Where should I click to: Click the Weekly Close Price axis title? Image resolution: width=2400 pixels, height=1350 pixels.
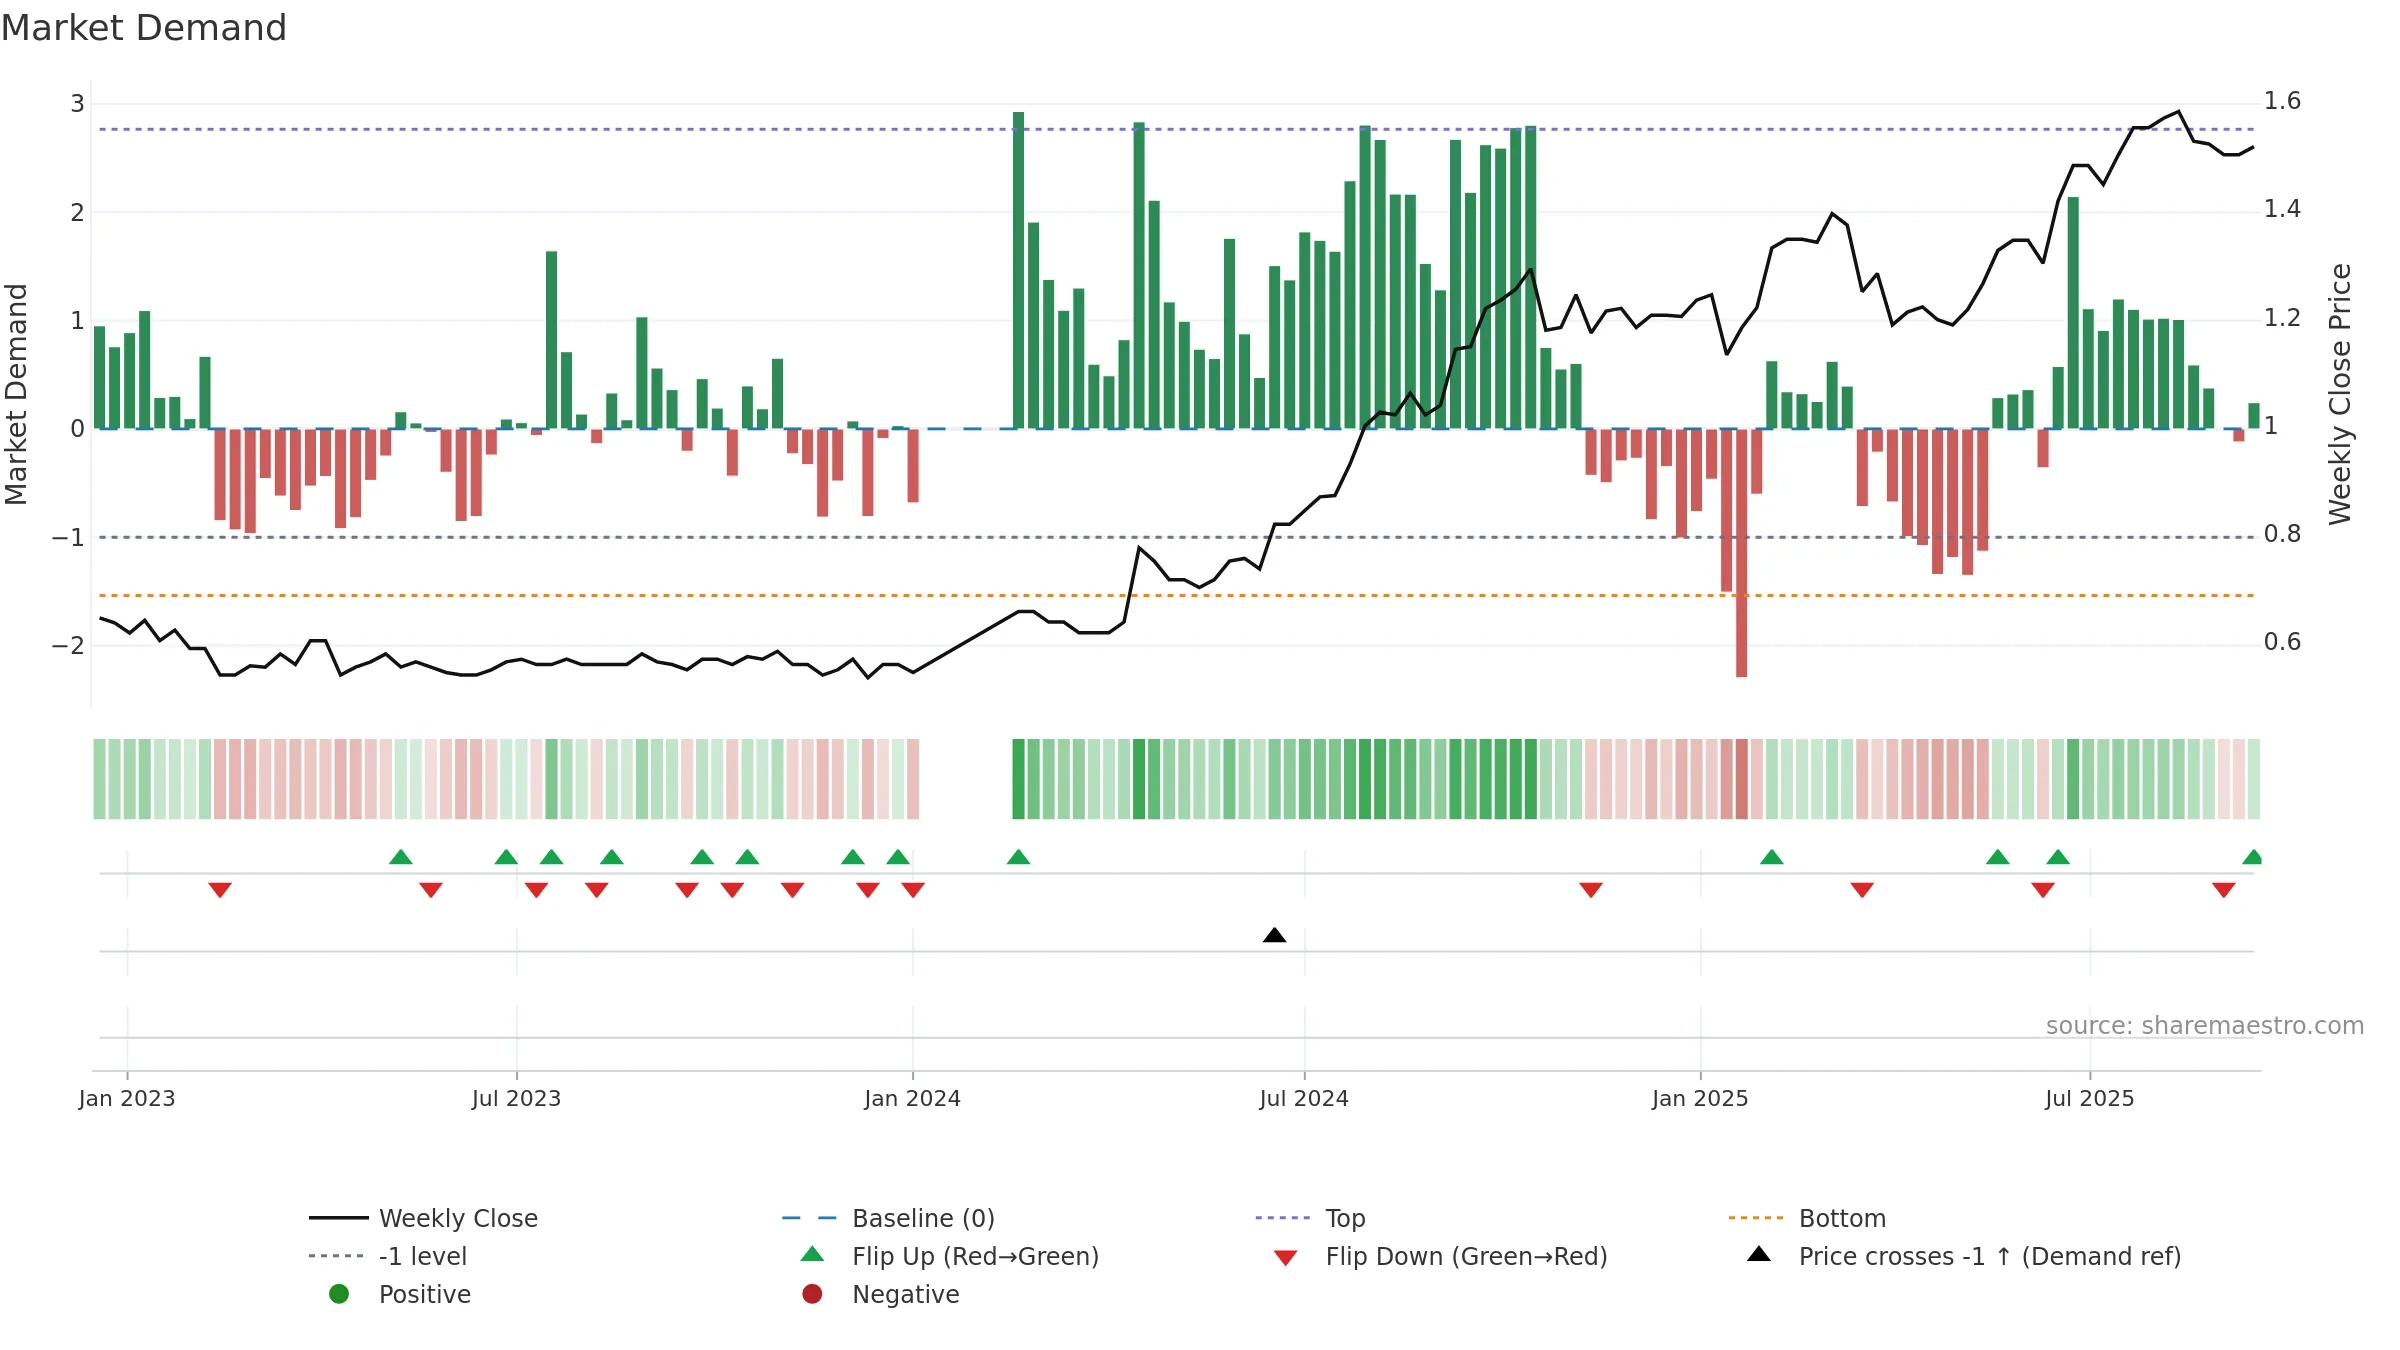pos(2340,394)
